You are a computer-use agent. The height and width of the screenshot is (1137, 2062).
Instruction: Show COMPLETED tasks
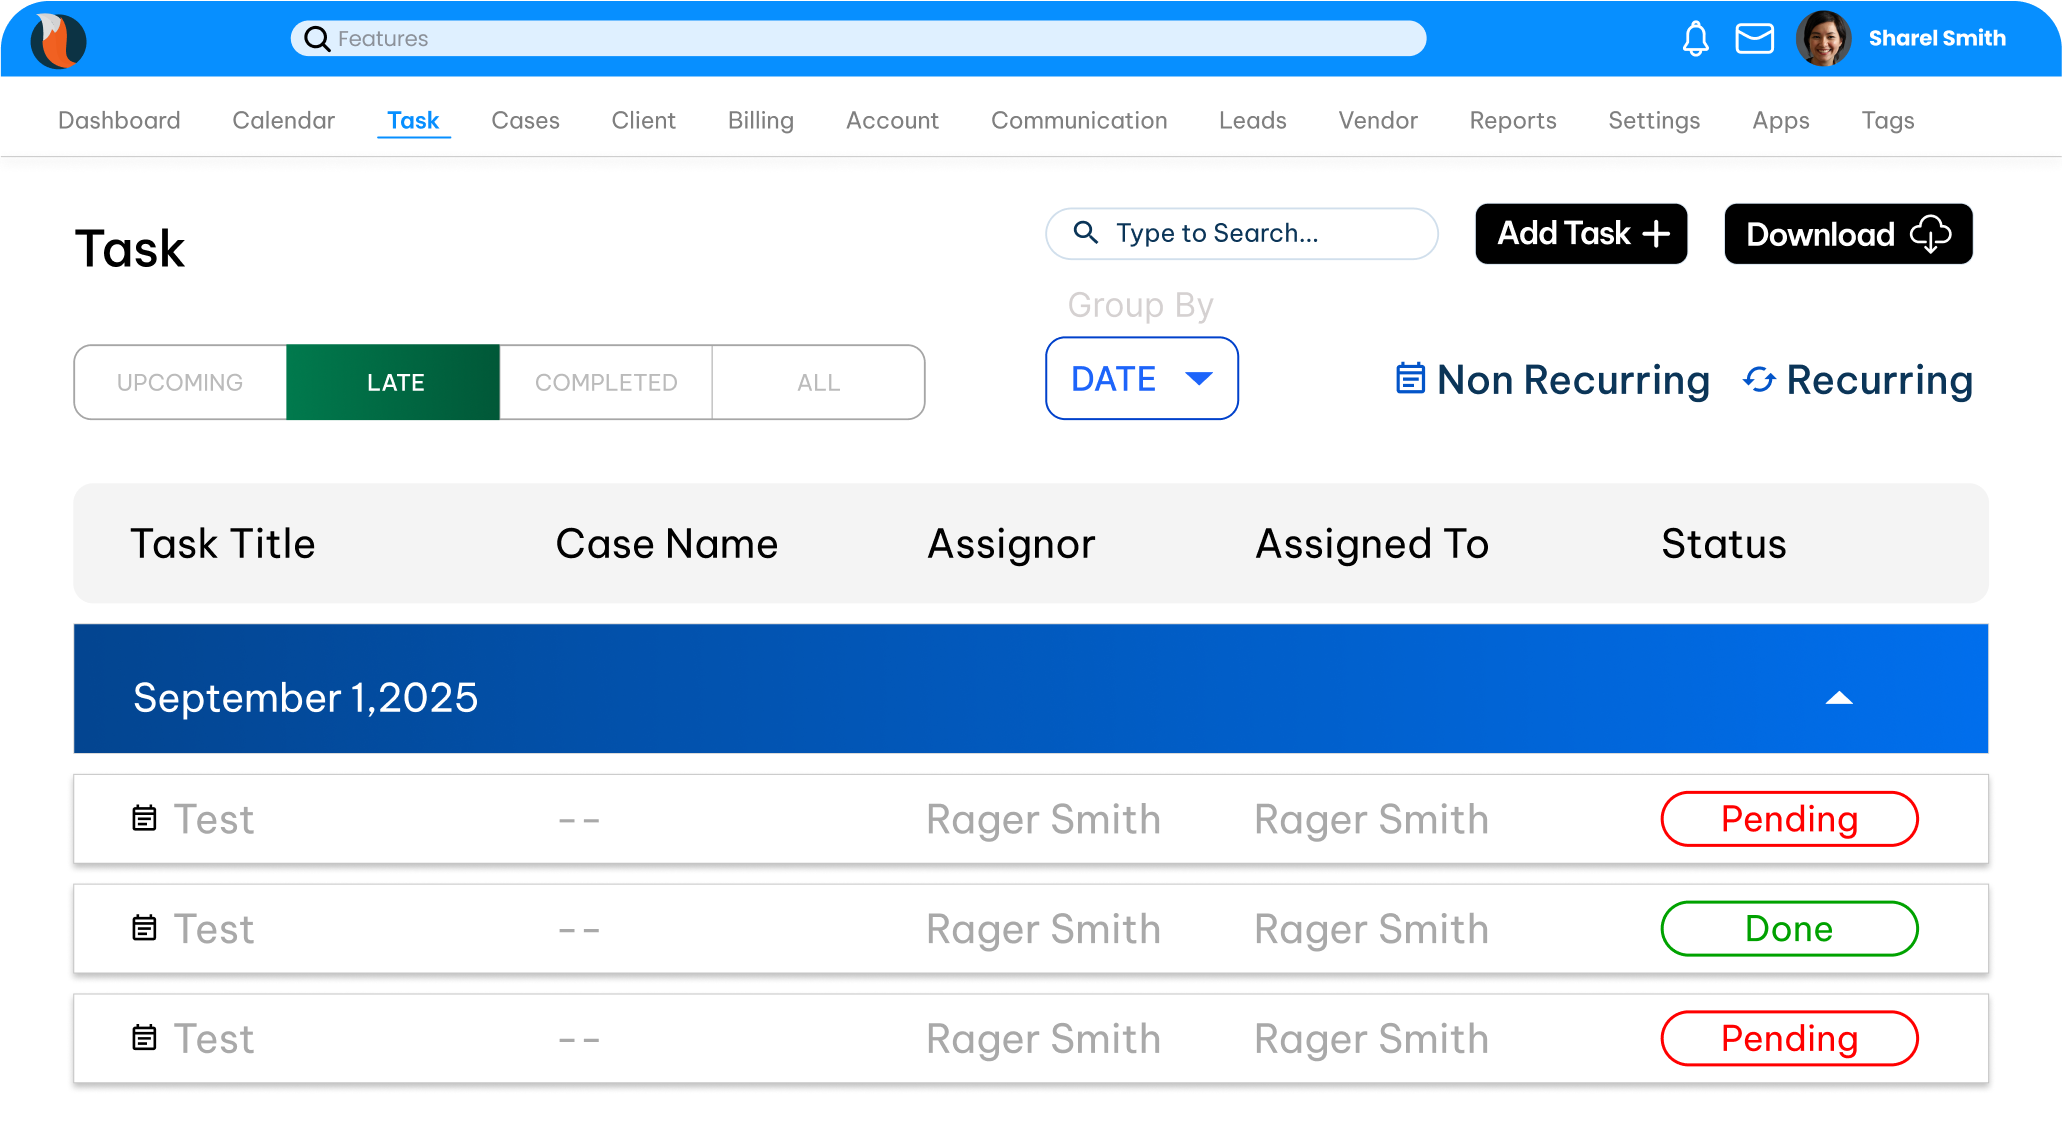click(606, 382)
